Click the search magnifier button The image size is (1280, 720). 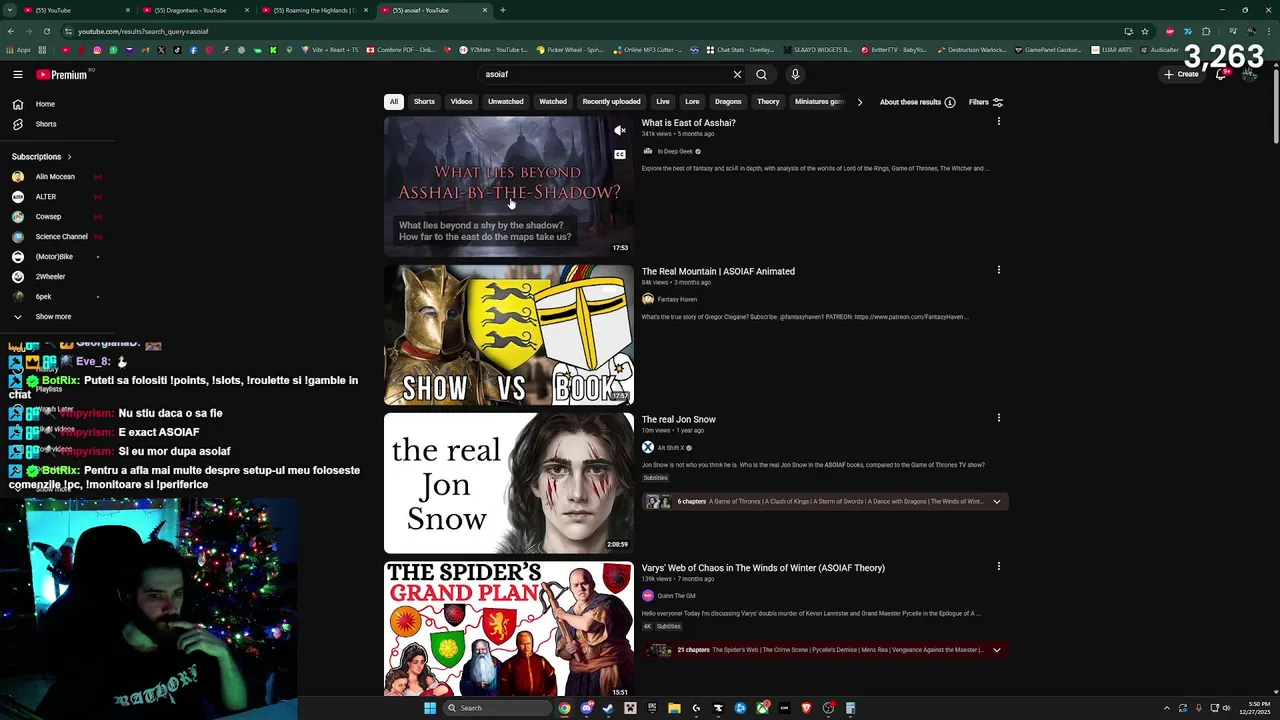(761, 74)
